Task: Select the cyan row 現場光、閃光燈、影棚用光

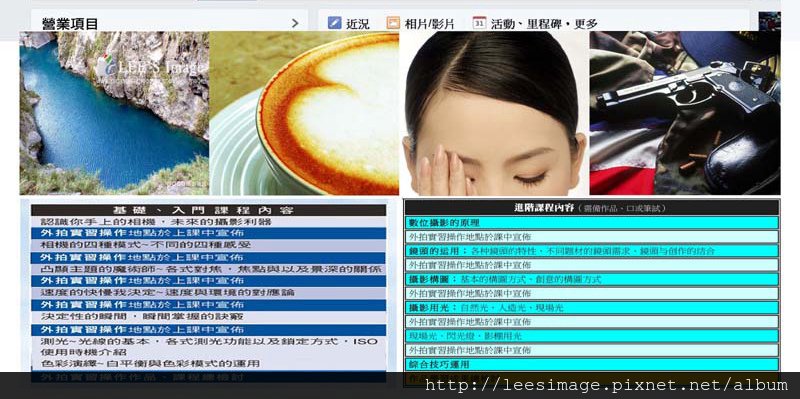Action: point(592,336)
